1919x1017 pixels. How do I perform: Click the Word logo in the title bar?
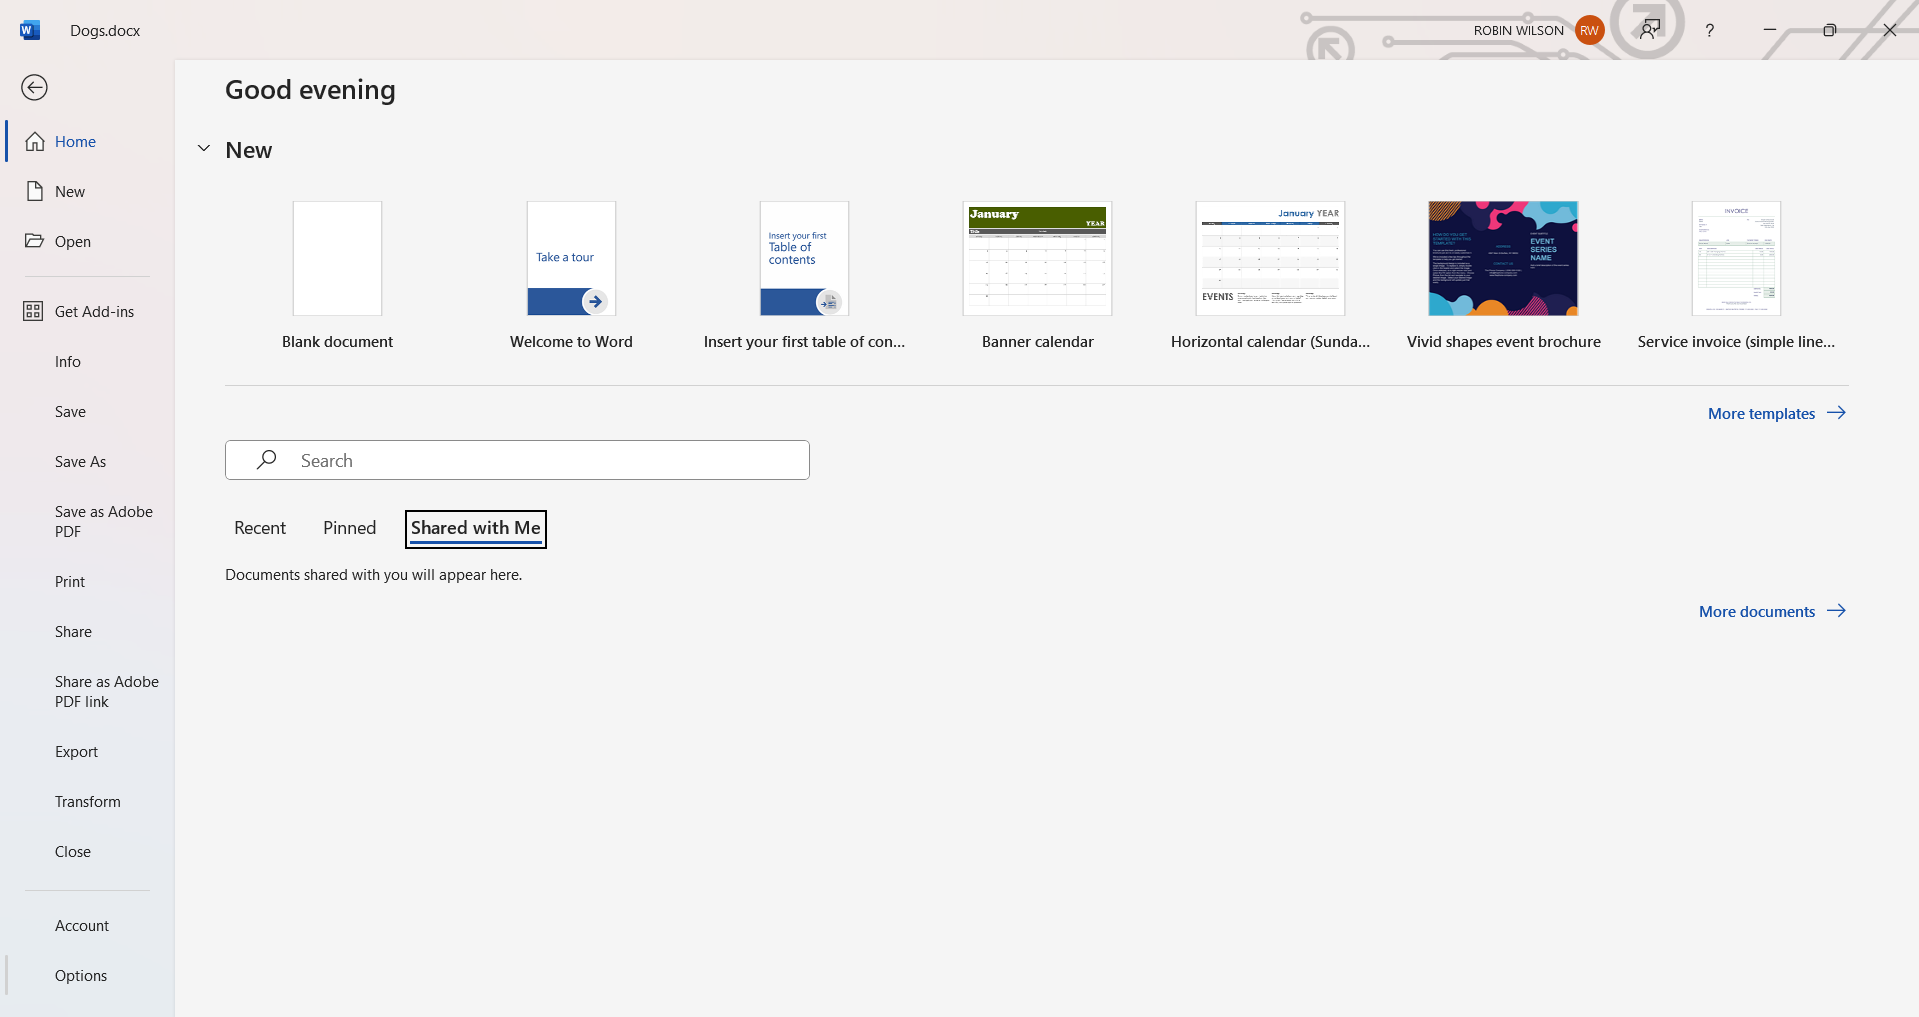point(28,30)
